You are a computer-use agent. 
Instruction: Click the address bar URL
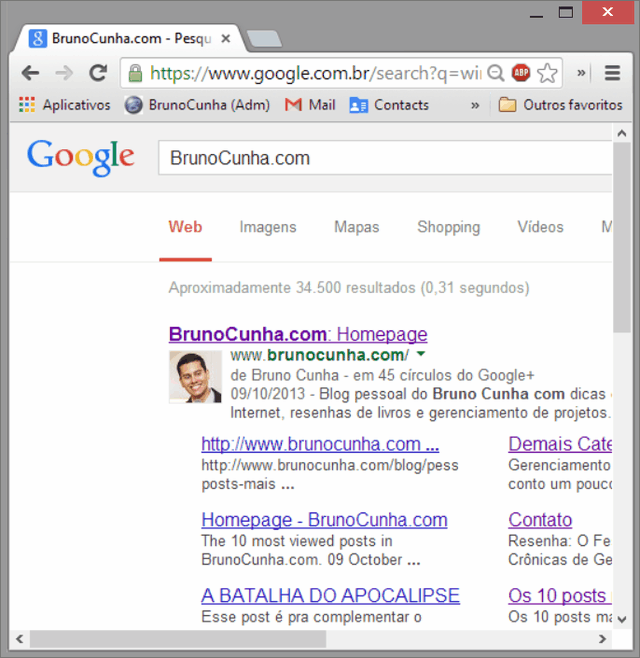315,73
